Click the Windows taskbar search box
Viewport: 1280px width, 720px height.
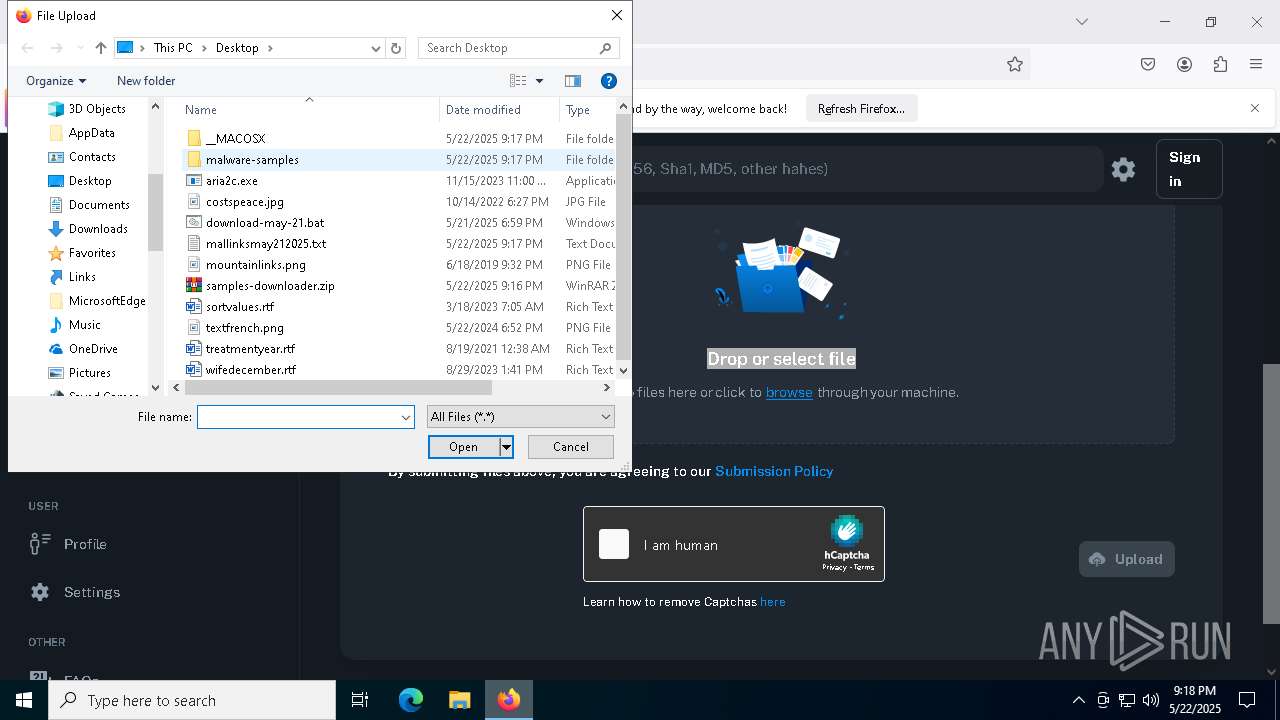[x=192, y=700]
